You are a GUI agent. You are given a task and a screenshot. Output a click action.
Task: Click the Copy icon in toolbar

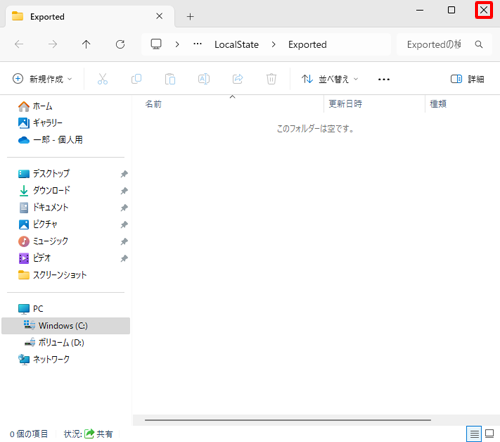pos(136,79)
